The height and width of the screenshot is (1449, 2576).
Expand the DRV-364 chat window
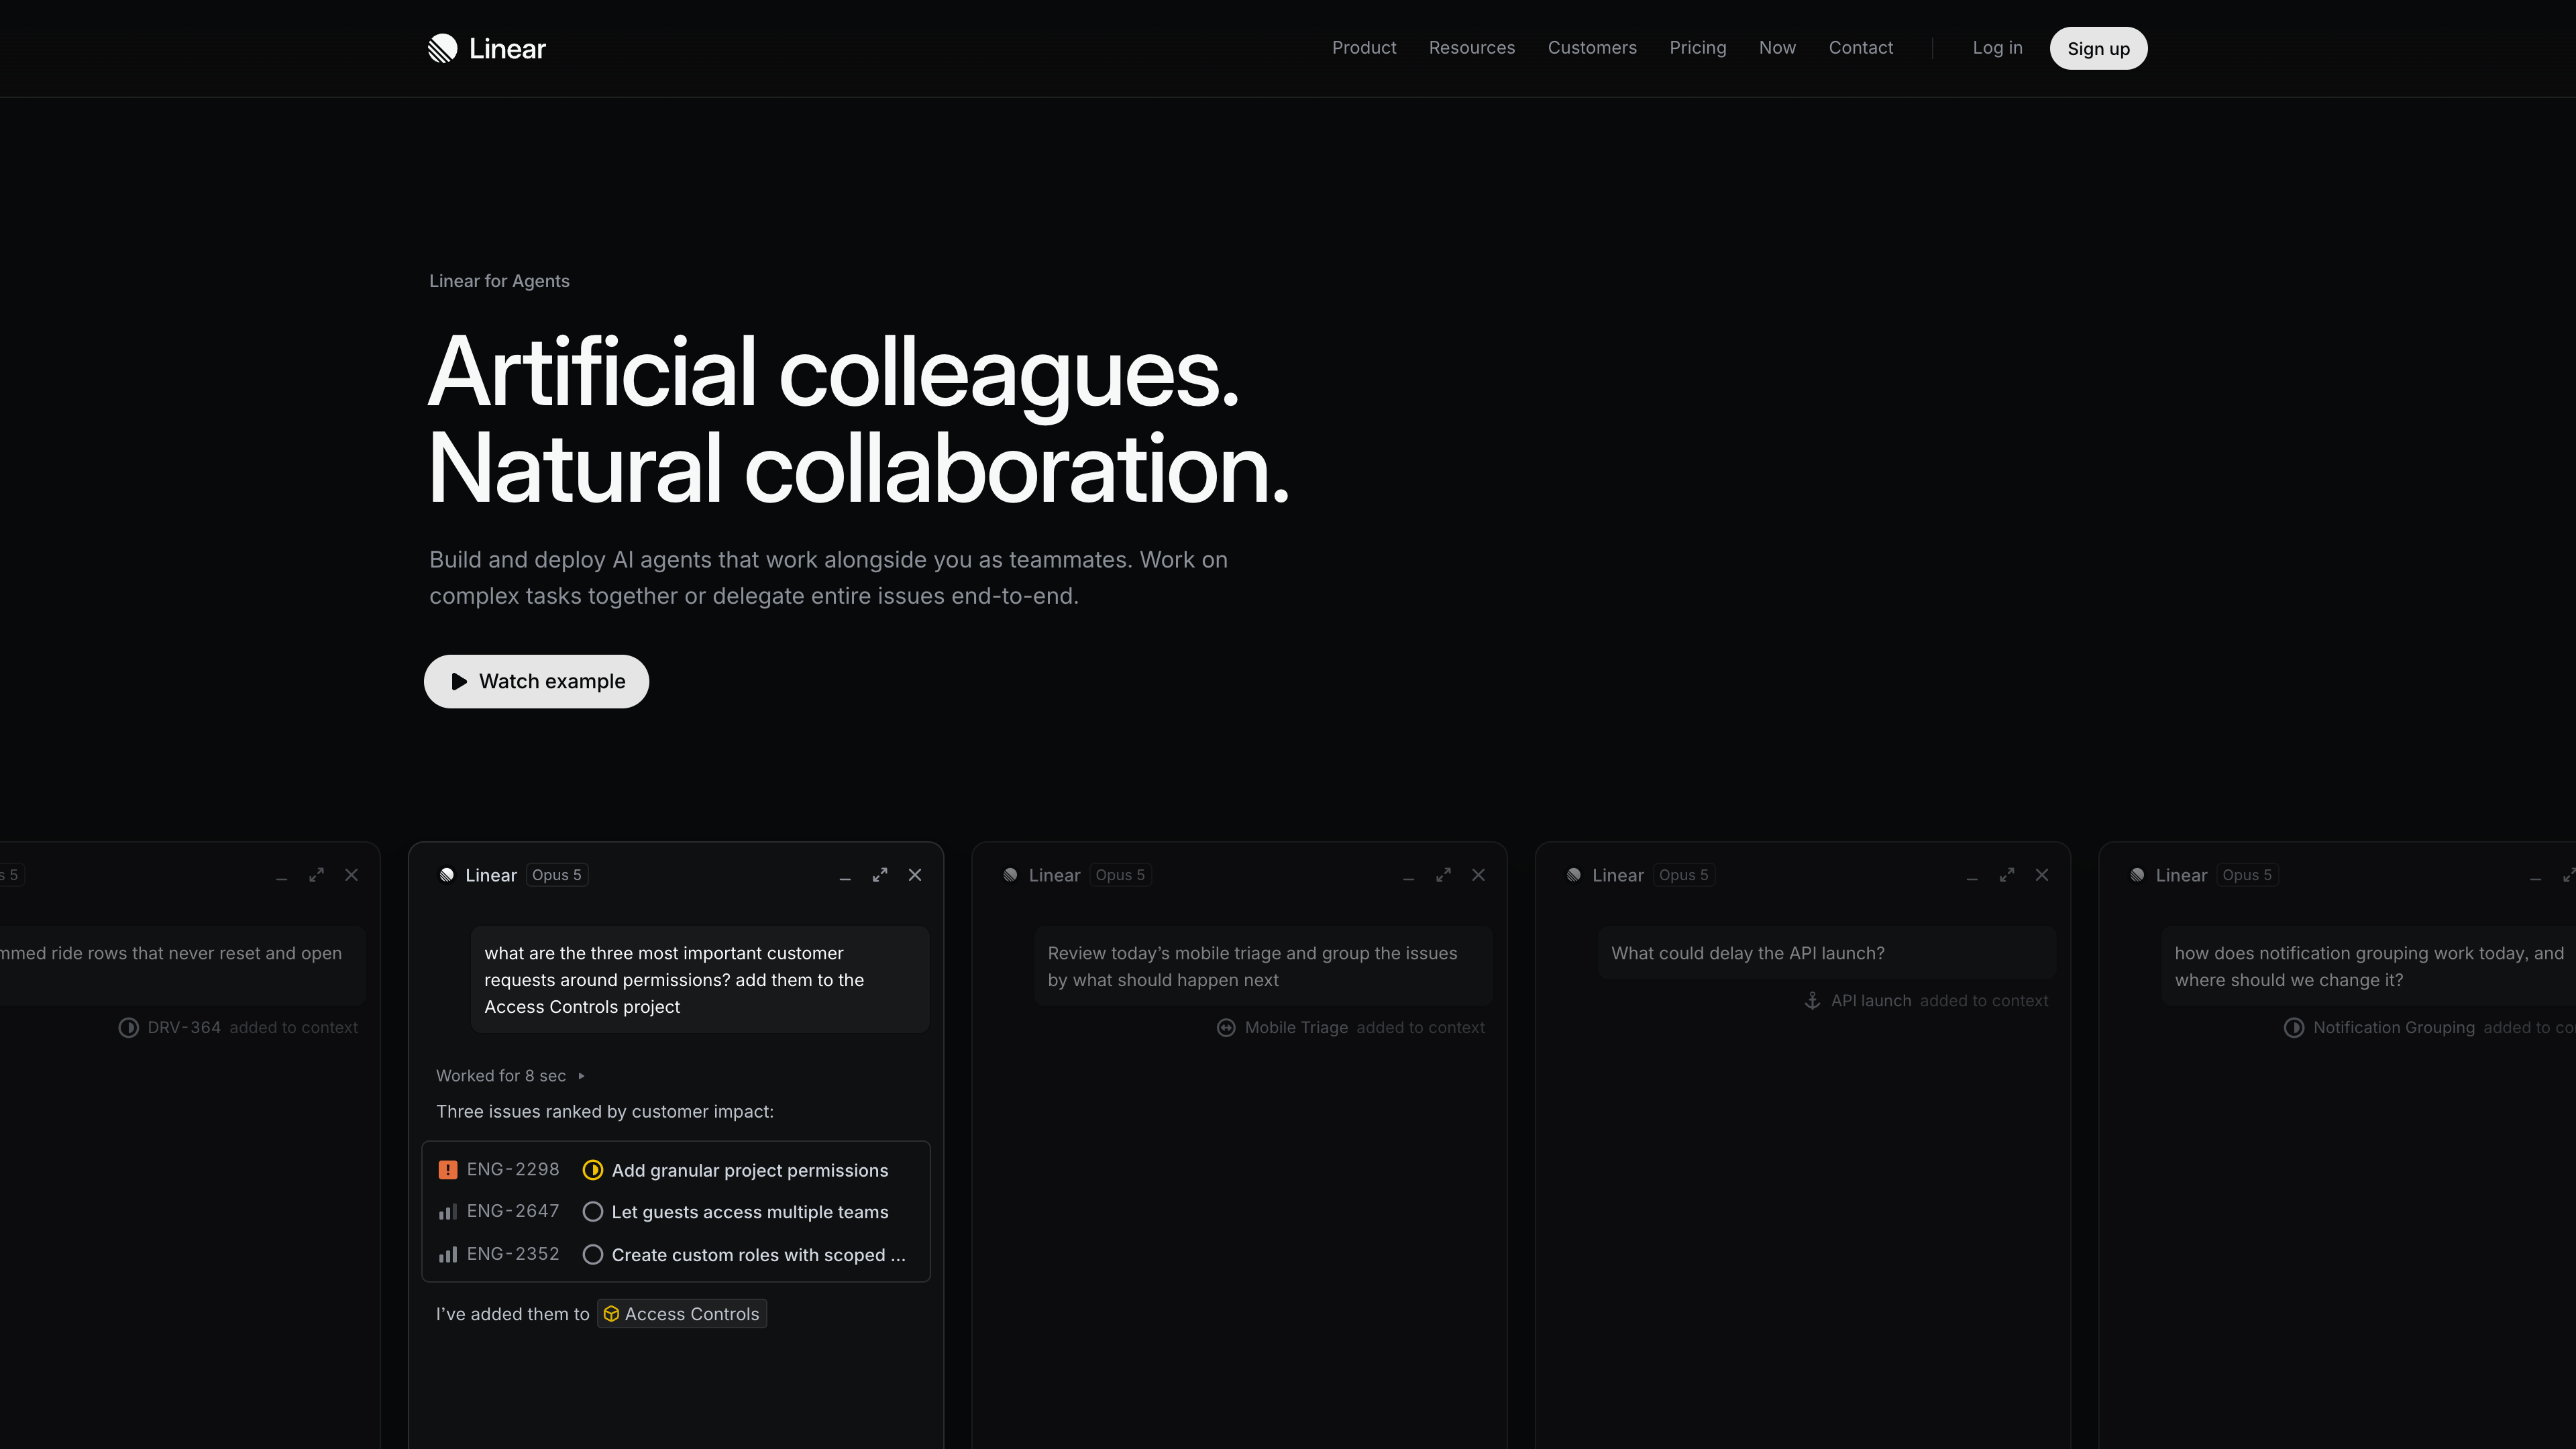317,875
